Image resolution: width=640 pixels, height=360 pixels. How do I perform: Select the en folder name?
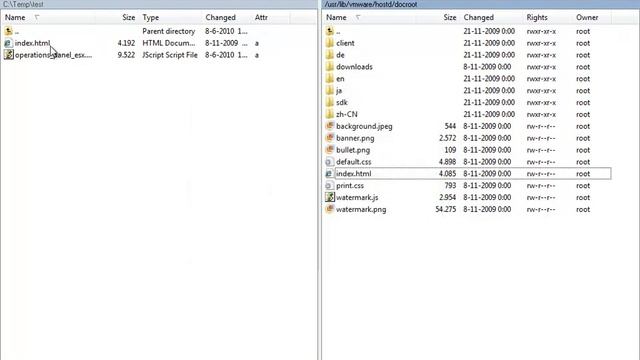pyautogui.click(x=340, y=78)
